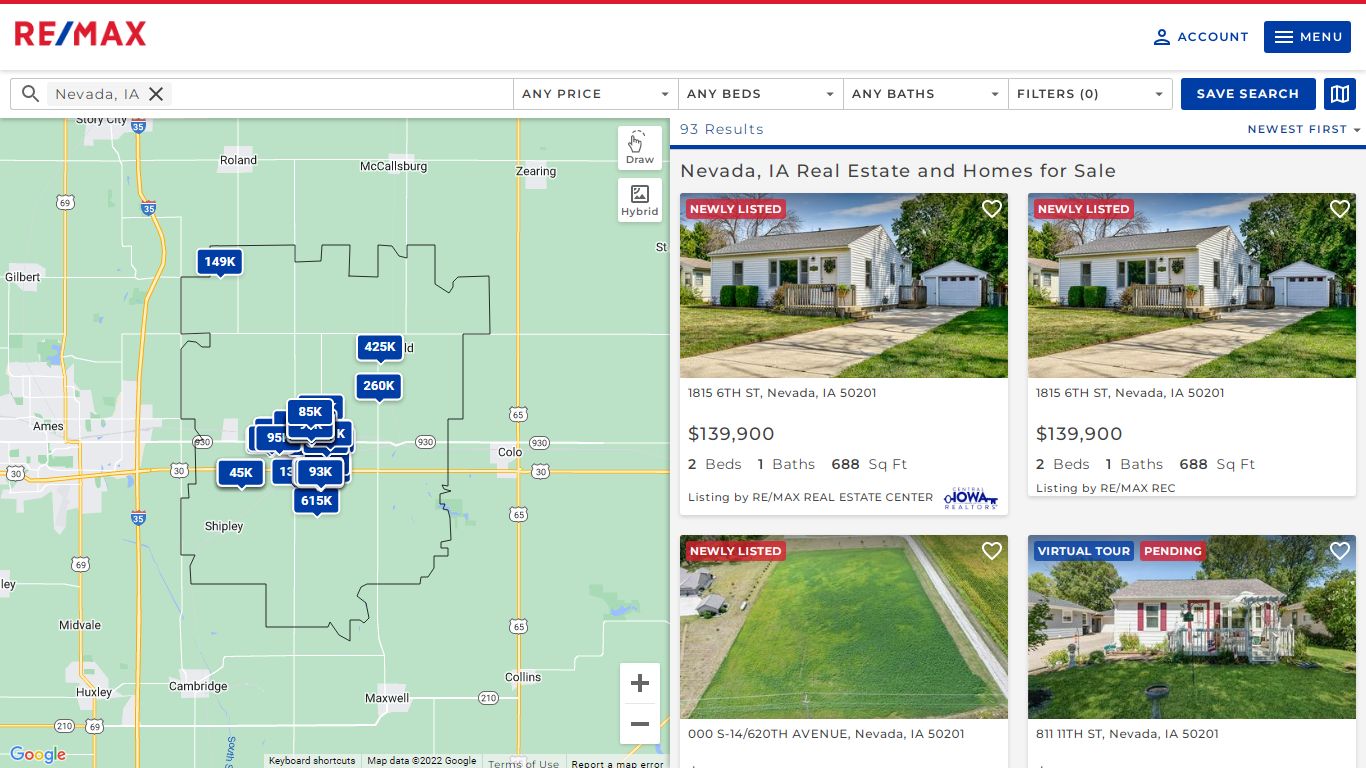The image size is (1366, 768).
Task: Open address 000 S-14/620TH AVENUE link
Action: coord(826,734)
